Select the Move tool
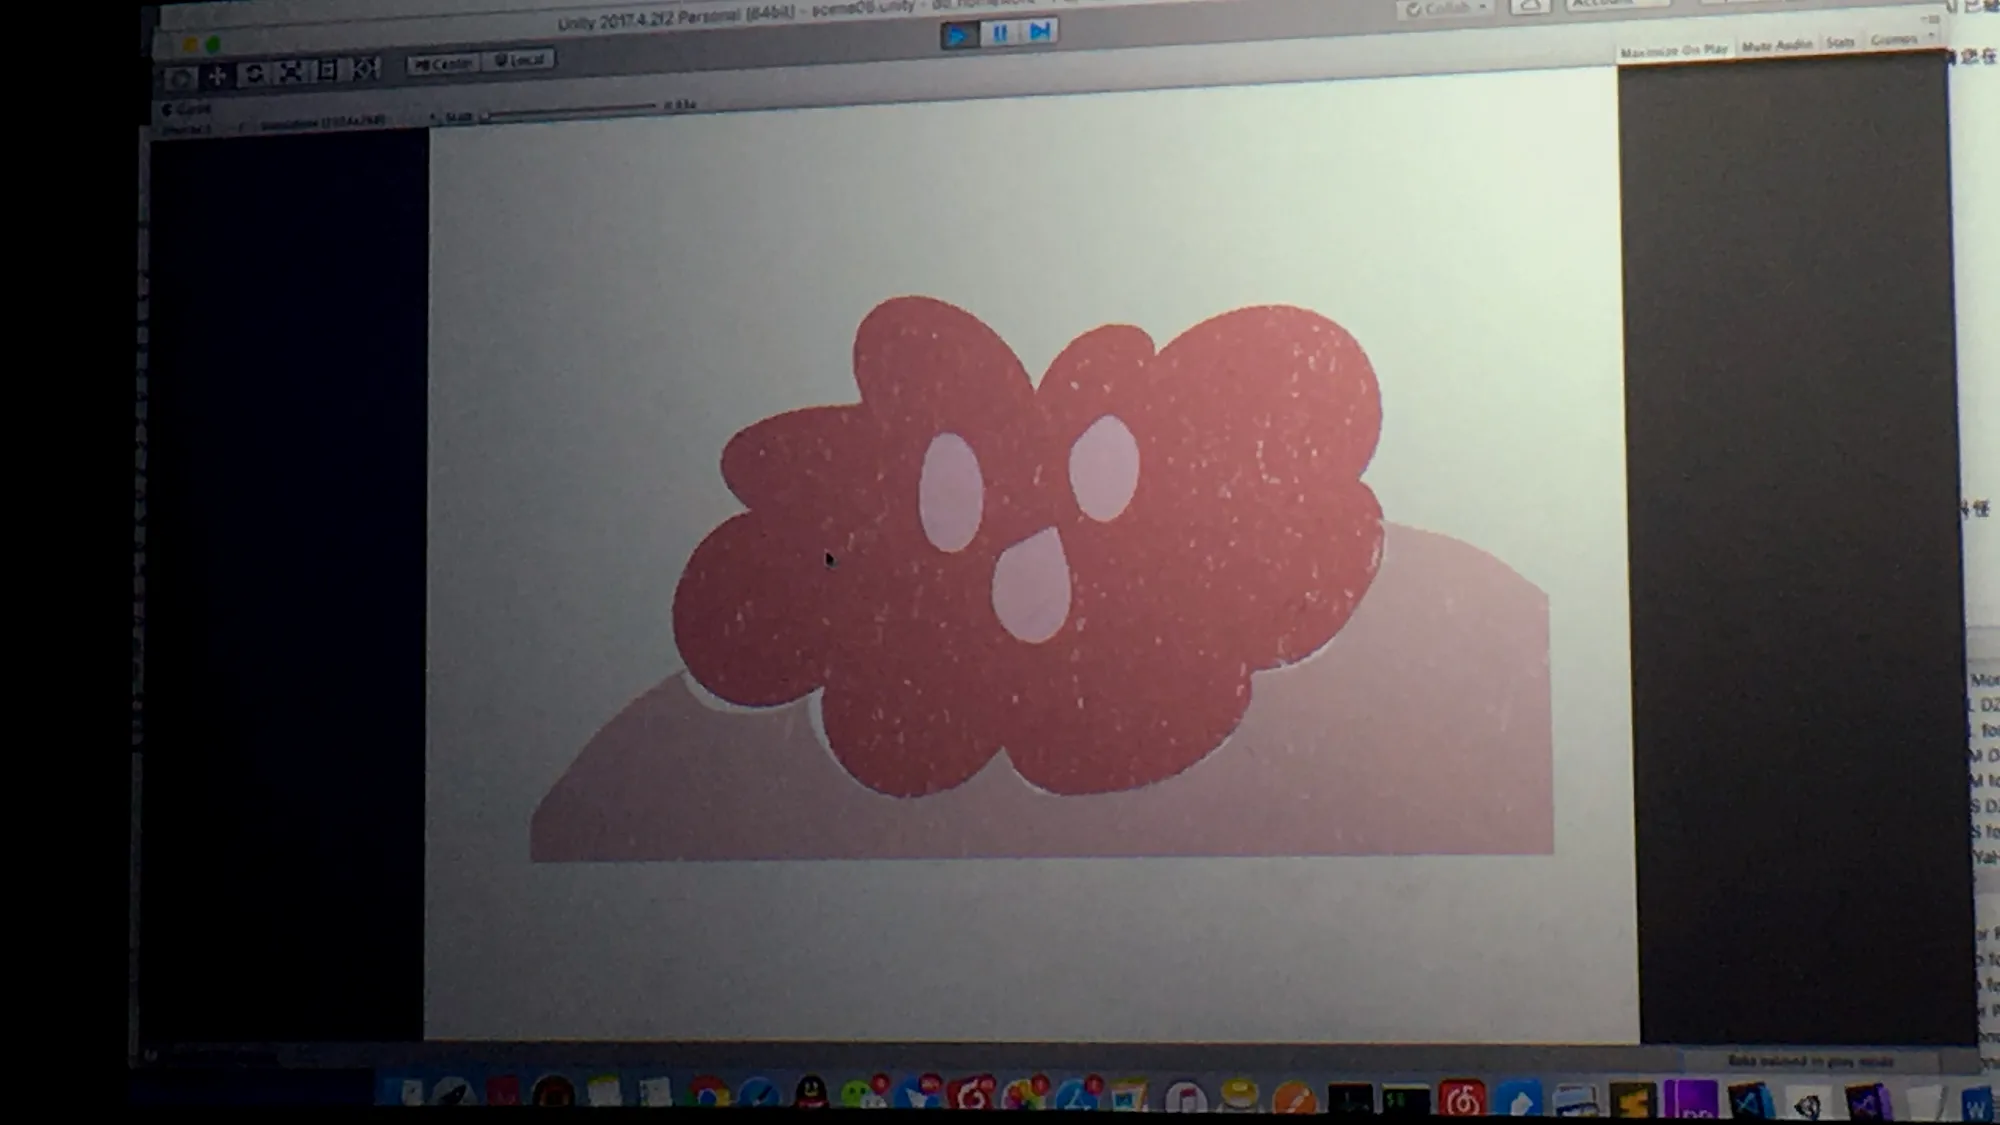The image size is (2000, 1125). [x=217, y=76]
